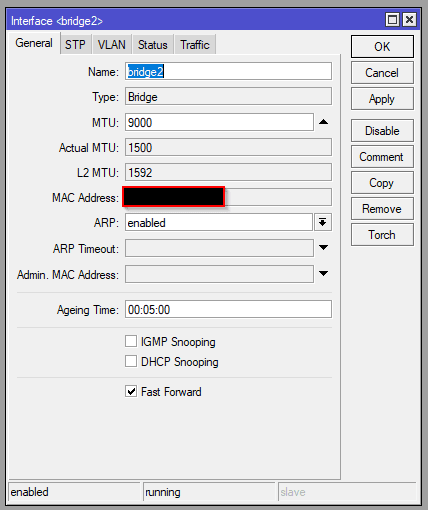Click the Type field showing Bridge

(x=228, y=96)
